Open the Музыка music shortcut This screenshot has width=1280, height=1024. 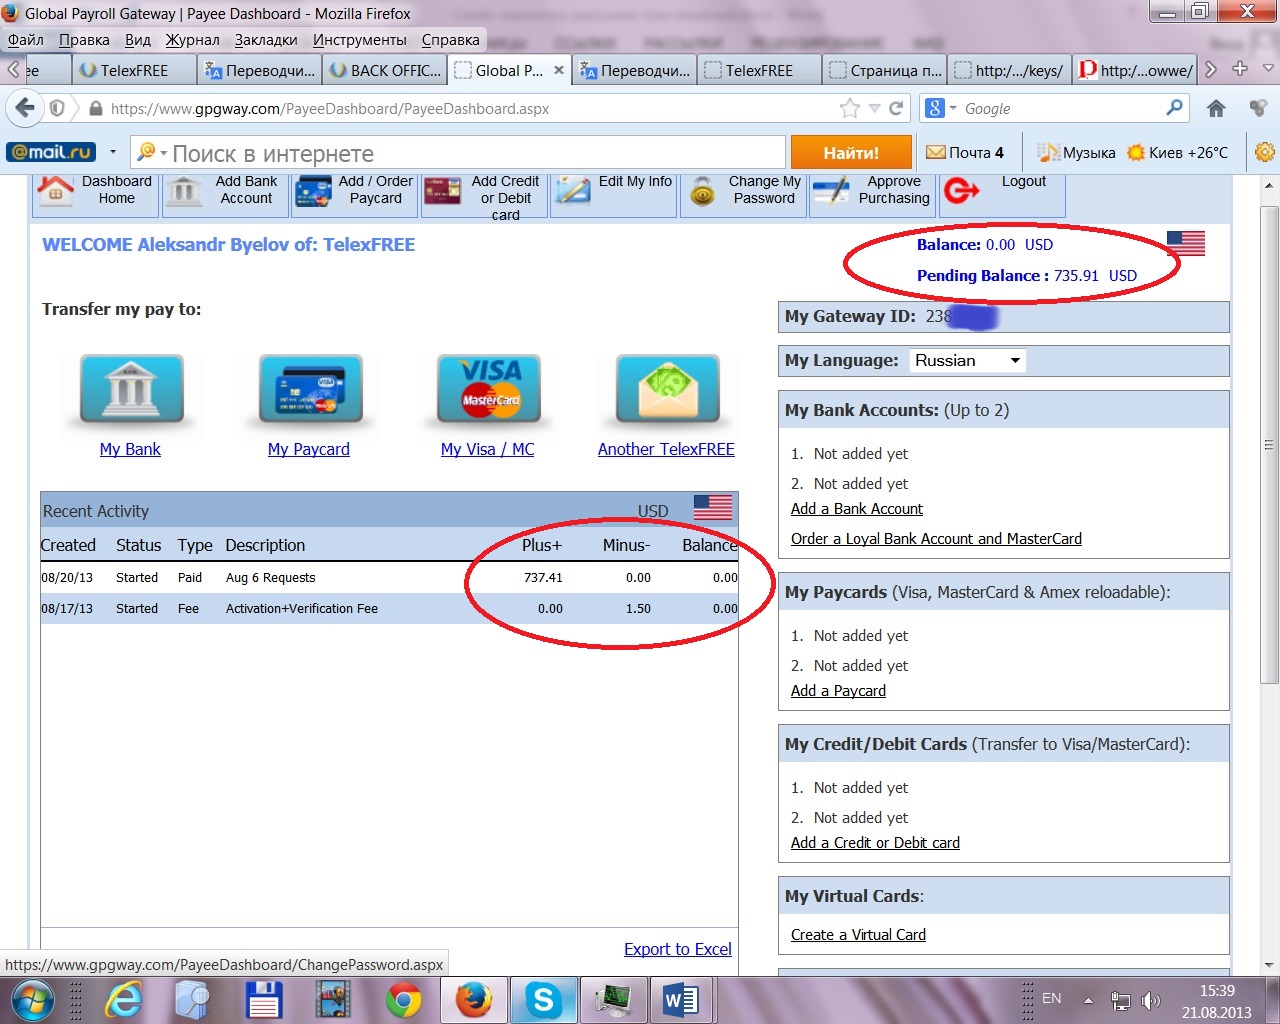[1076, 152]
